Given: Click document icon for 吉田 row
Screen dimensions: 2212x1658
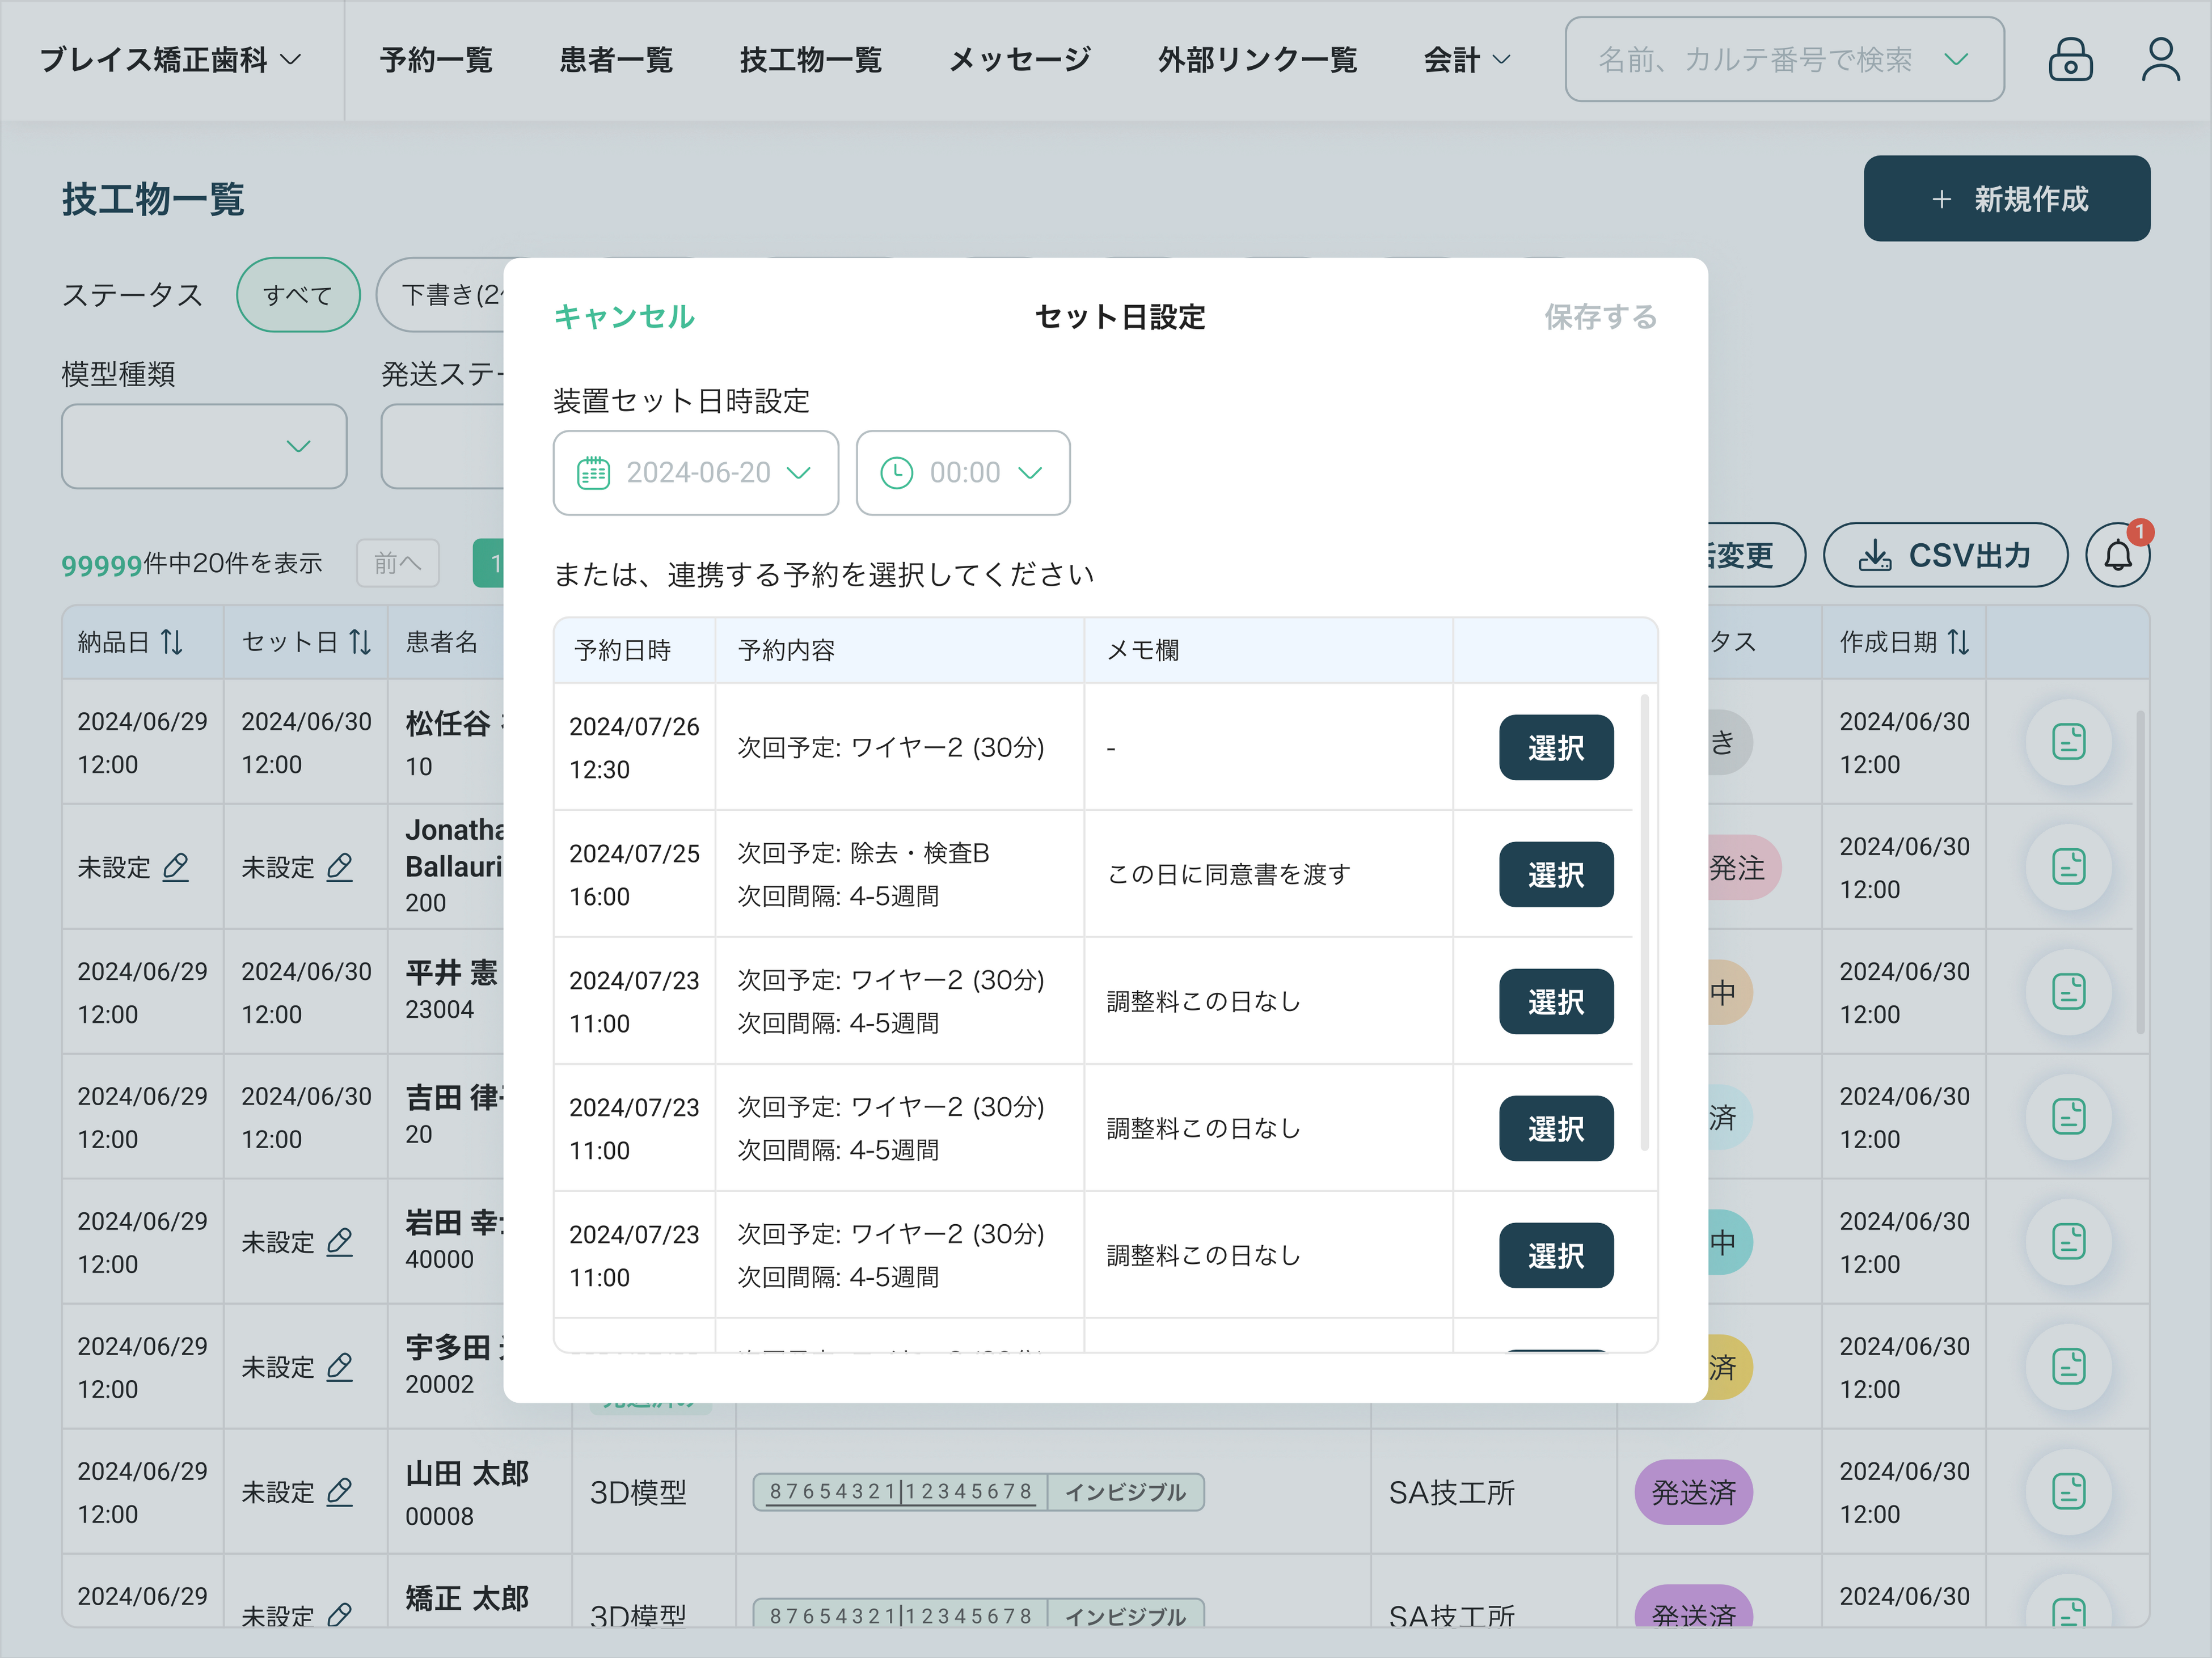Looking at the screenshot, I should point(2068,1117).
